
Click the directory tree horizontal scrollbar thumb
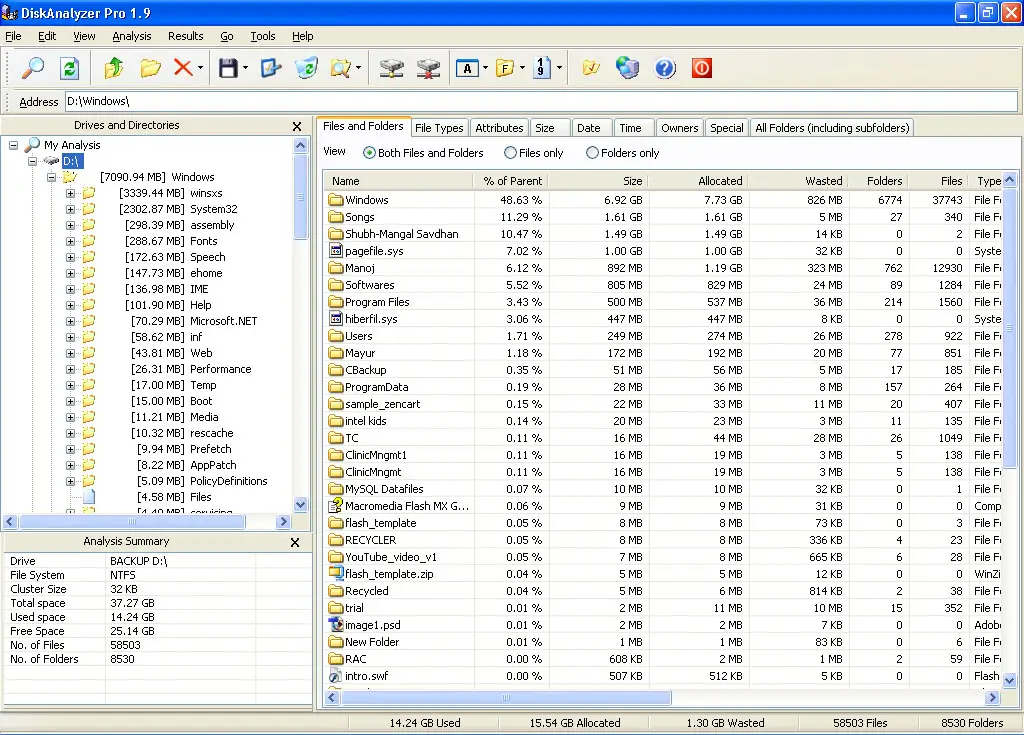click(133, 521)
